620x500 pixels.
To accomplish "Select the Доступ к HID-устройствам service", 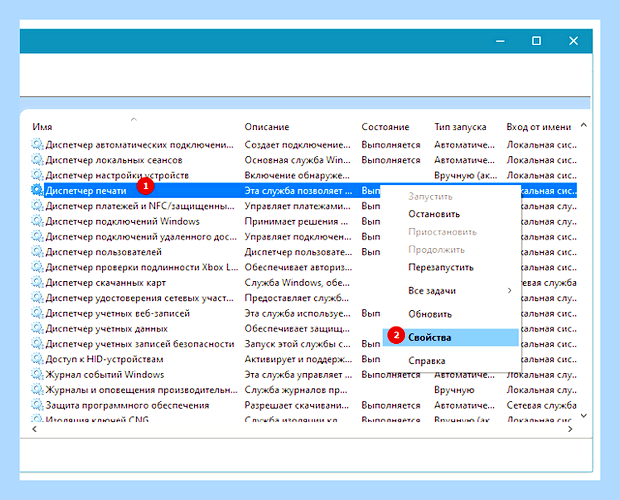I will [x=104, y=359].
